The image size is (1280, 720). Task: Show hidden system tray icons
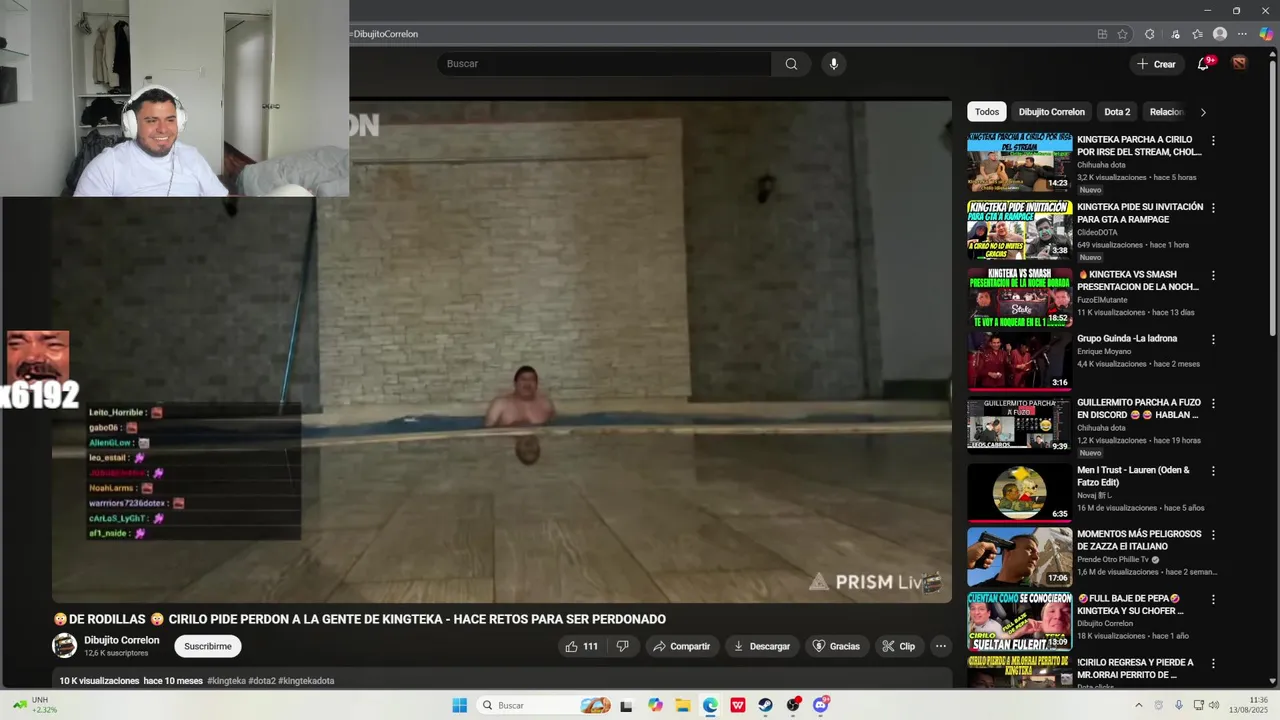[1138, 705]
